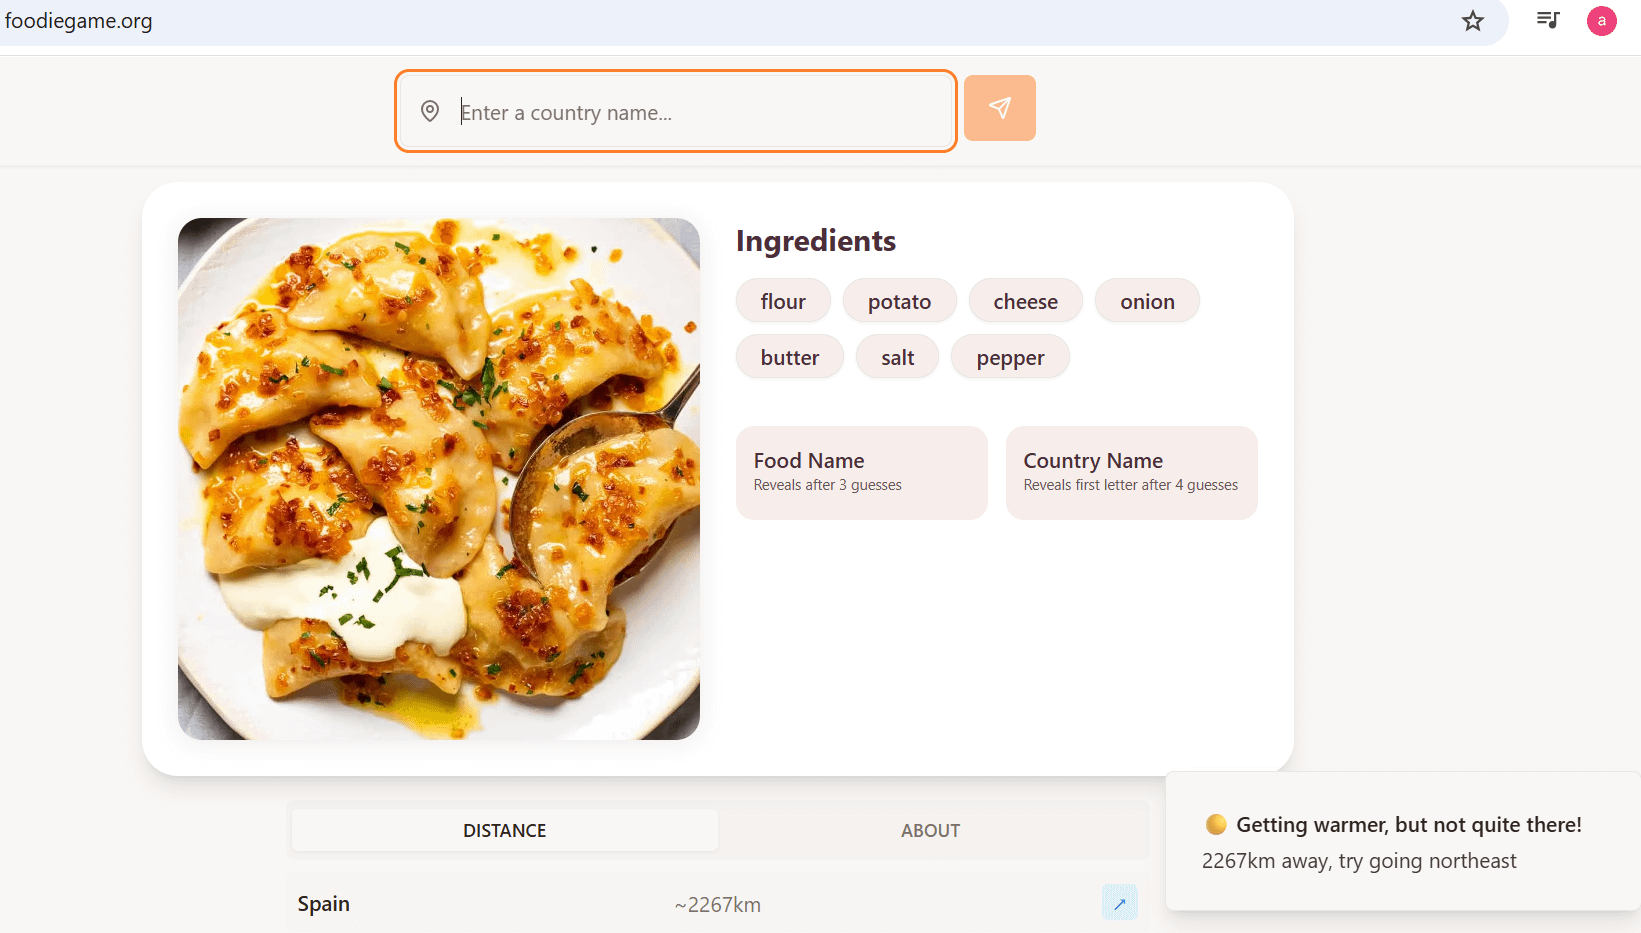Click the Food Name hint card
The height and width of the screenshot is (933, 1641).
click(861, 472)
